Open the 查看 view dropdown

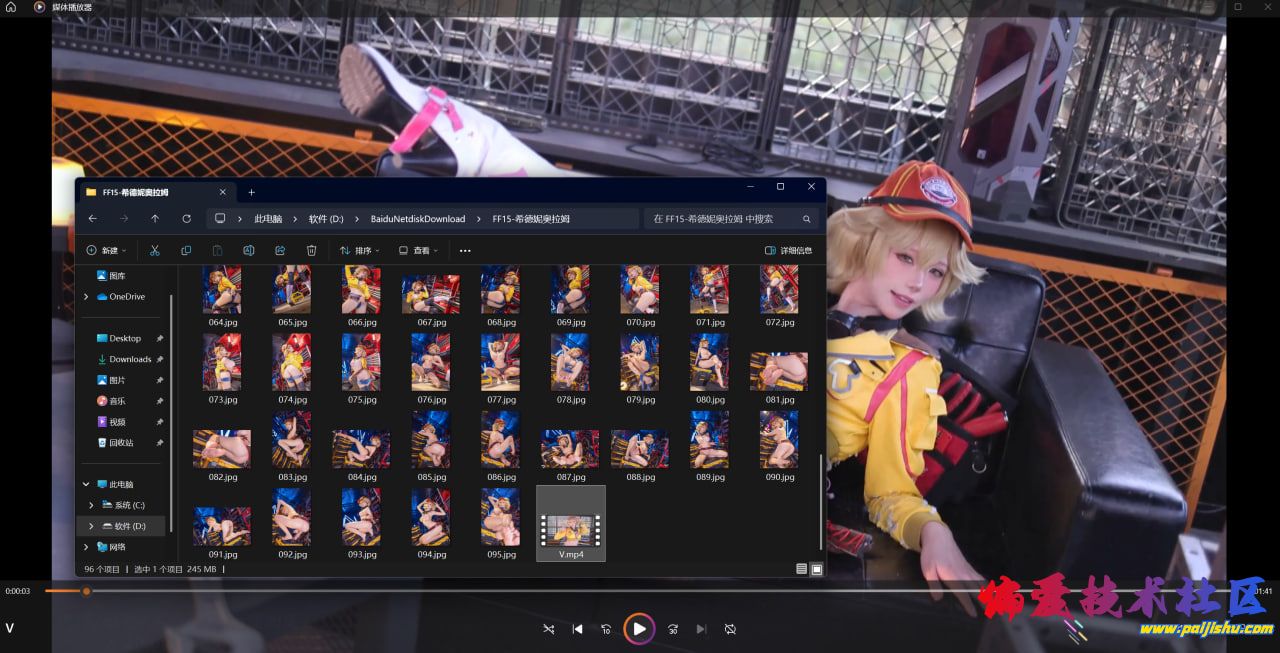point(418,250)
